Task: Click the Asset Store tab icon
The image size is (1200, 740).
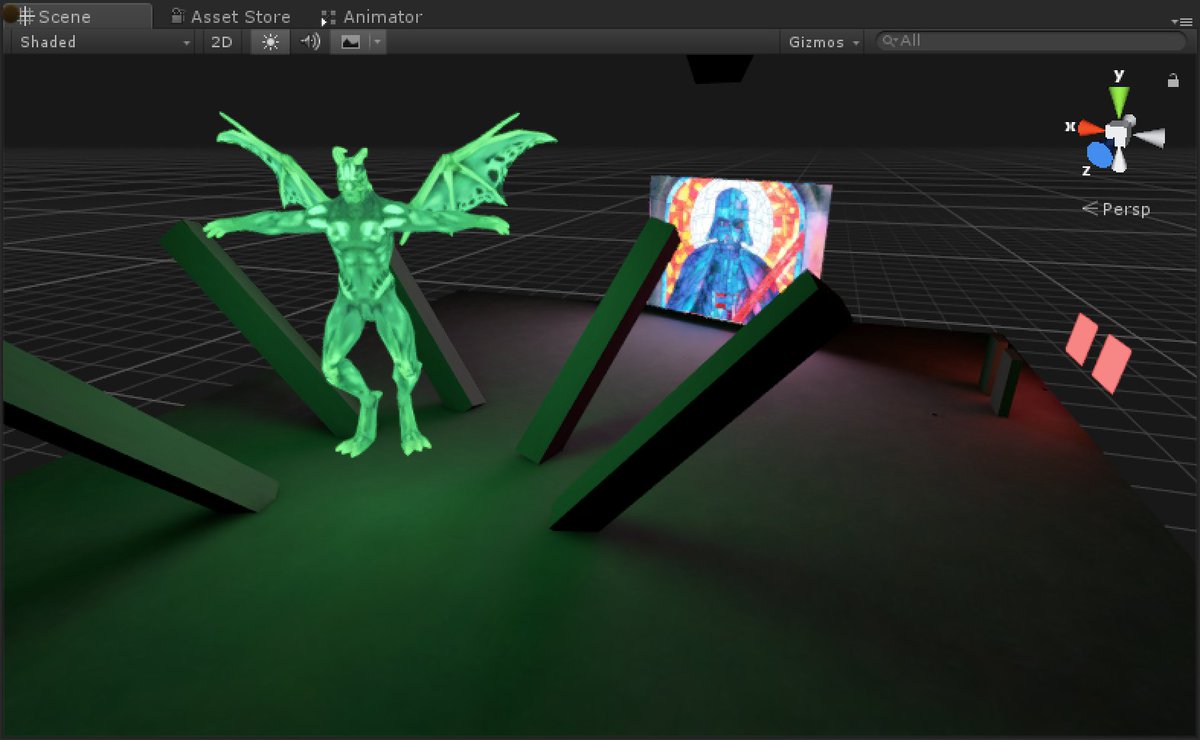Action: 177,16
